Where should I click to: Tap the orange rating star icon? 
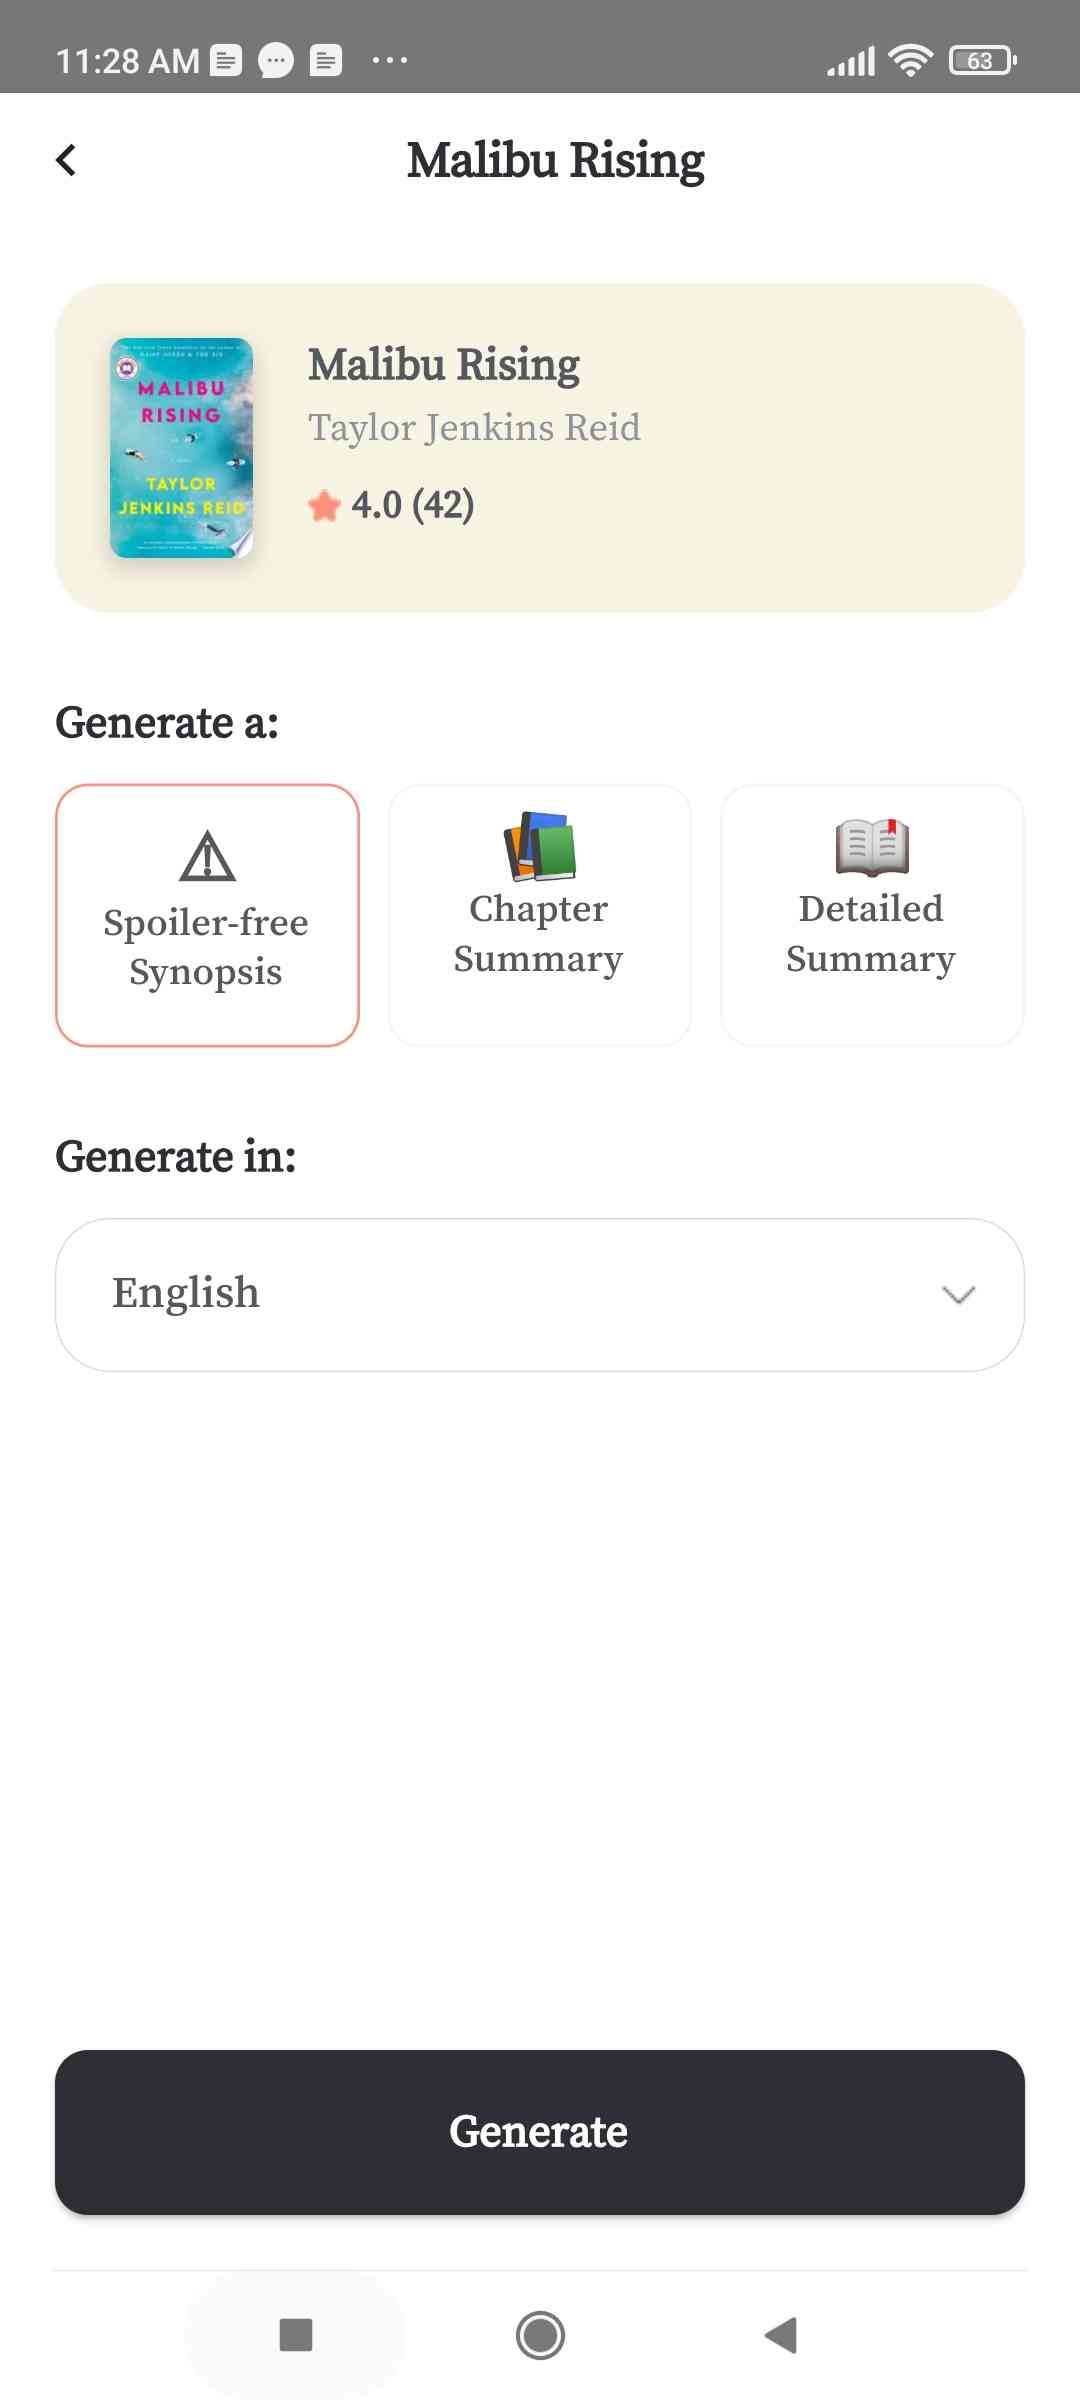[324, 506]
